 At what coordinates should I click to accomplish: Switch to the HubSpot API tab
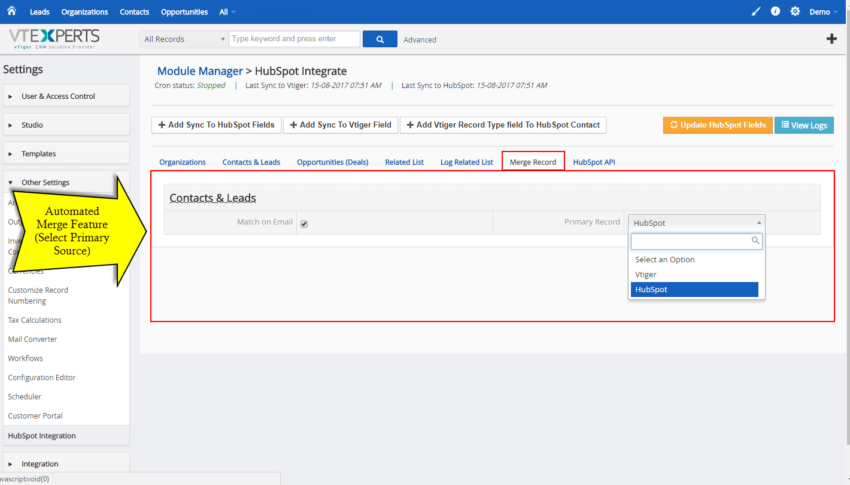tap(594, 162)
